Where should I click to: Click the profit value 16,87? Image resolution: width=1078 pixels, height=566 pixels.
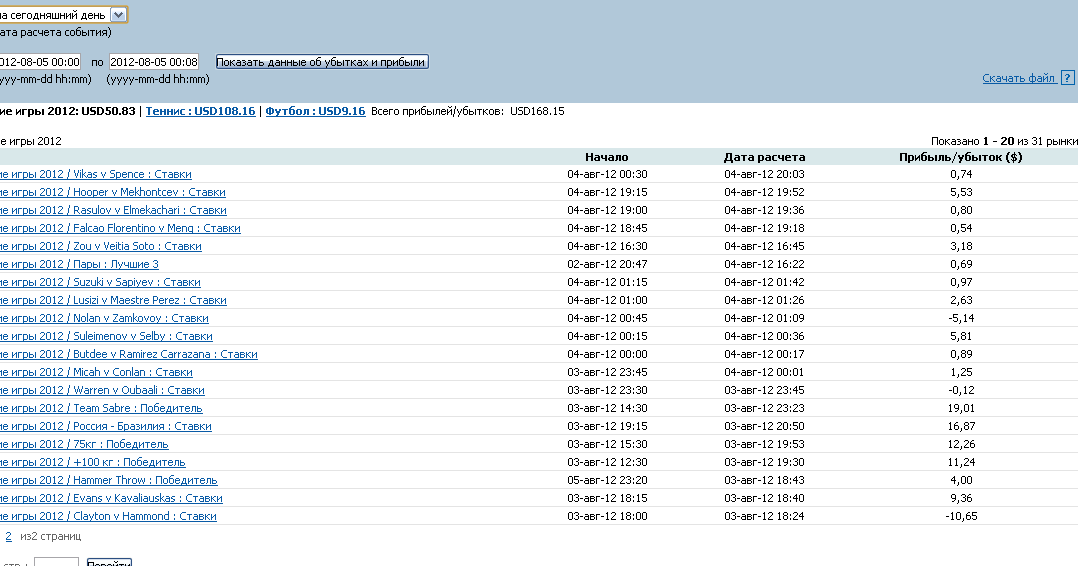click(961, 426)
